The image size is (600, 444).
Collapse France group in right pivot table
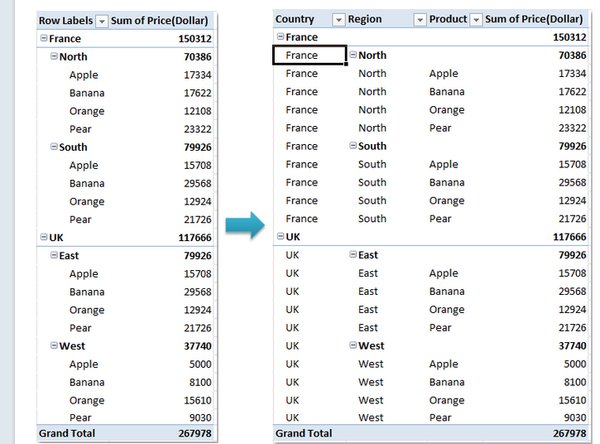point(280,37)
